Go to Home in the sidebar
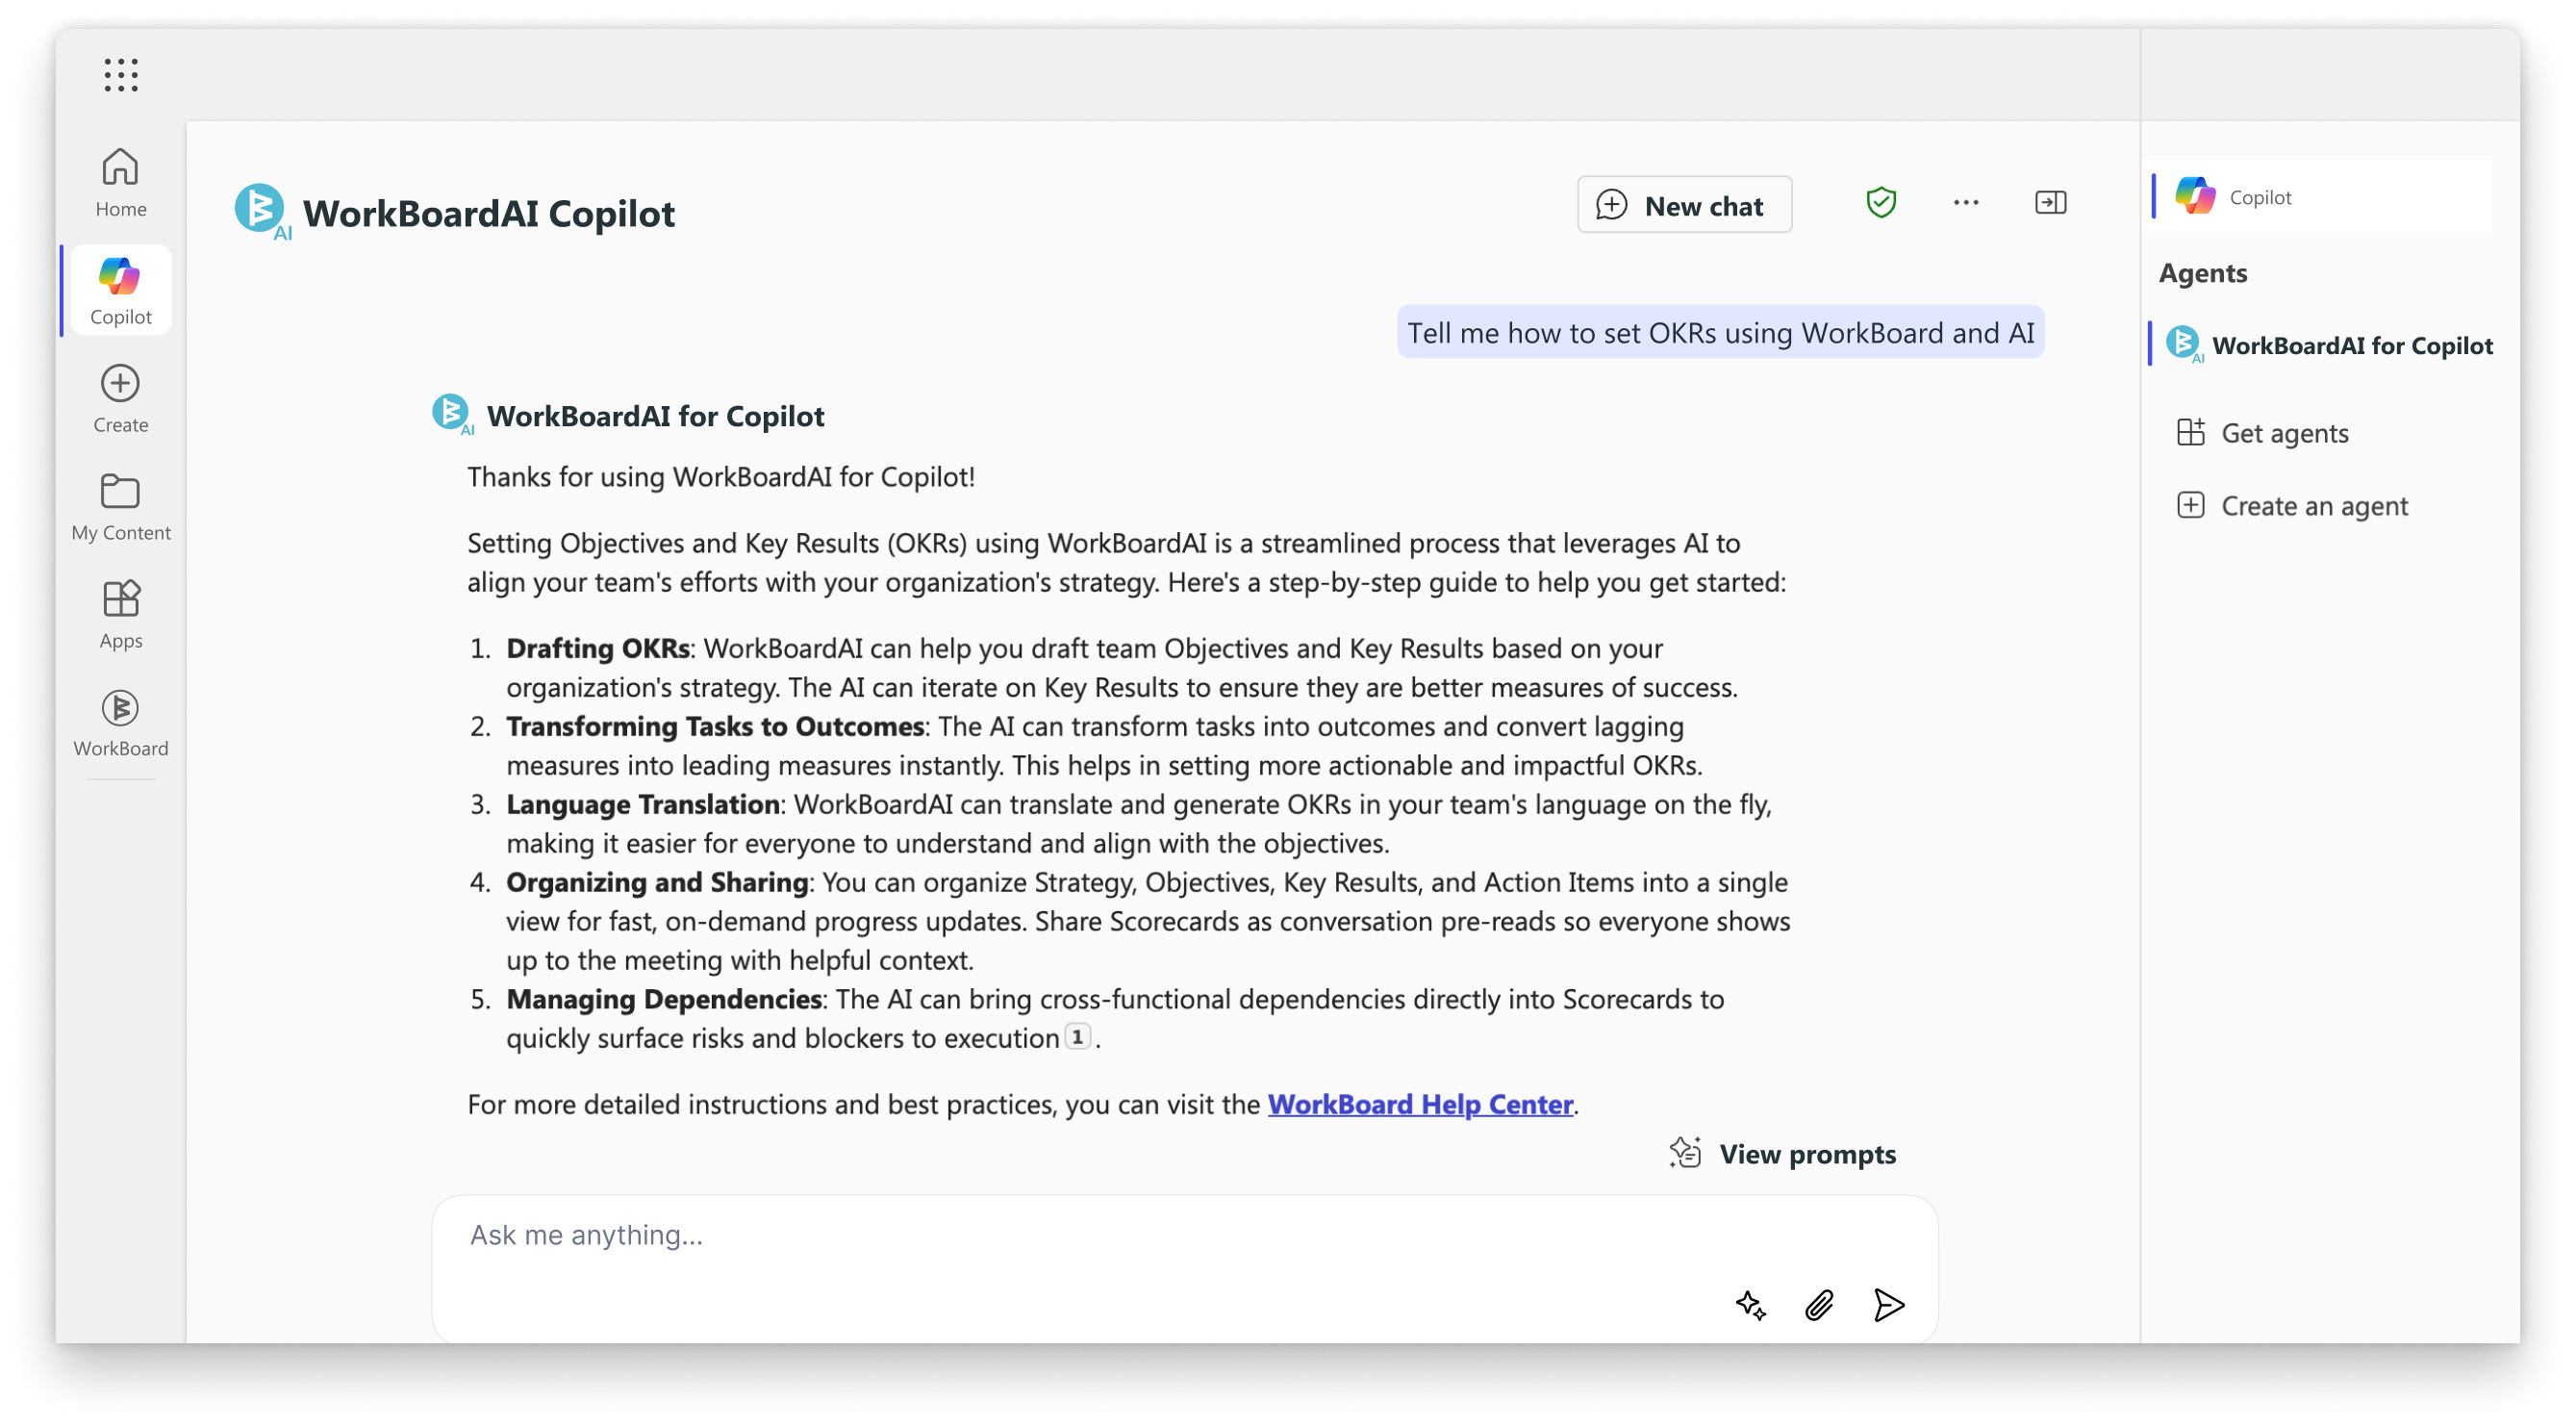This screenshot has width=2576, height=1426. [x=120, y=183]
